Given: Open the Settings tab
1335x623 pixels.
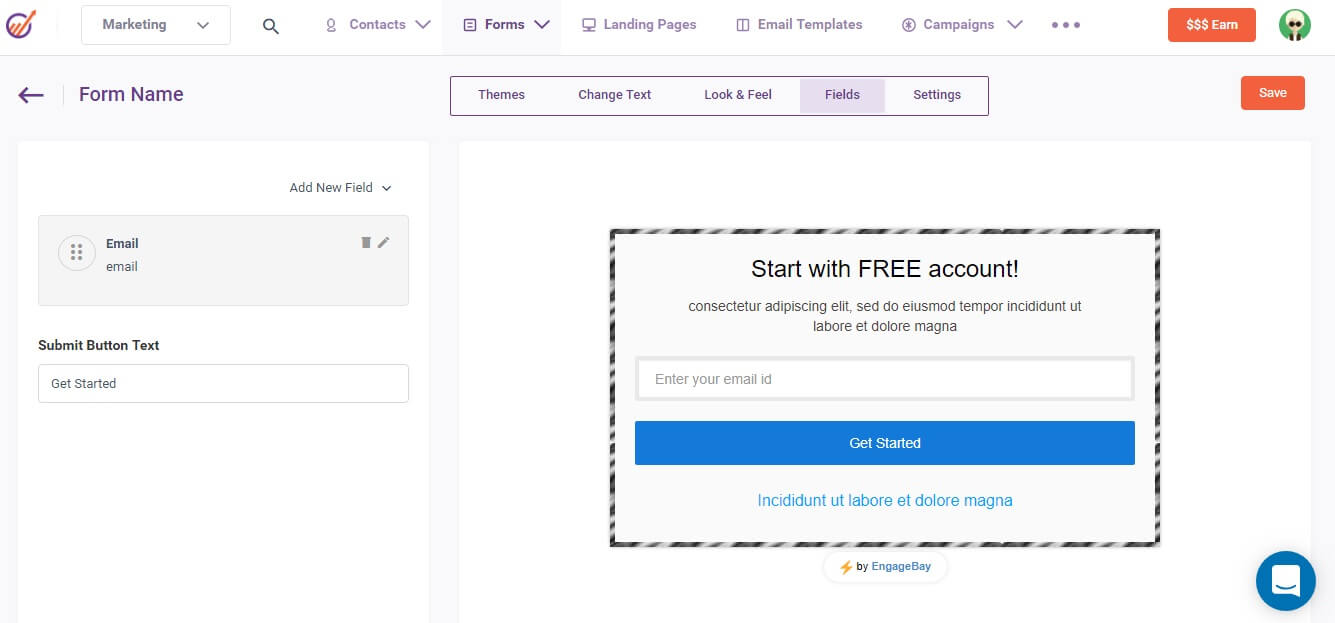Looking at the screenshot, I should tap(936, 94).
